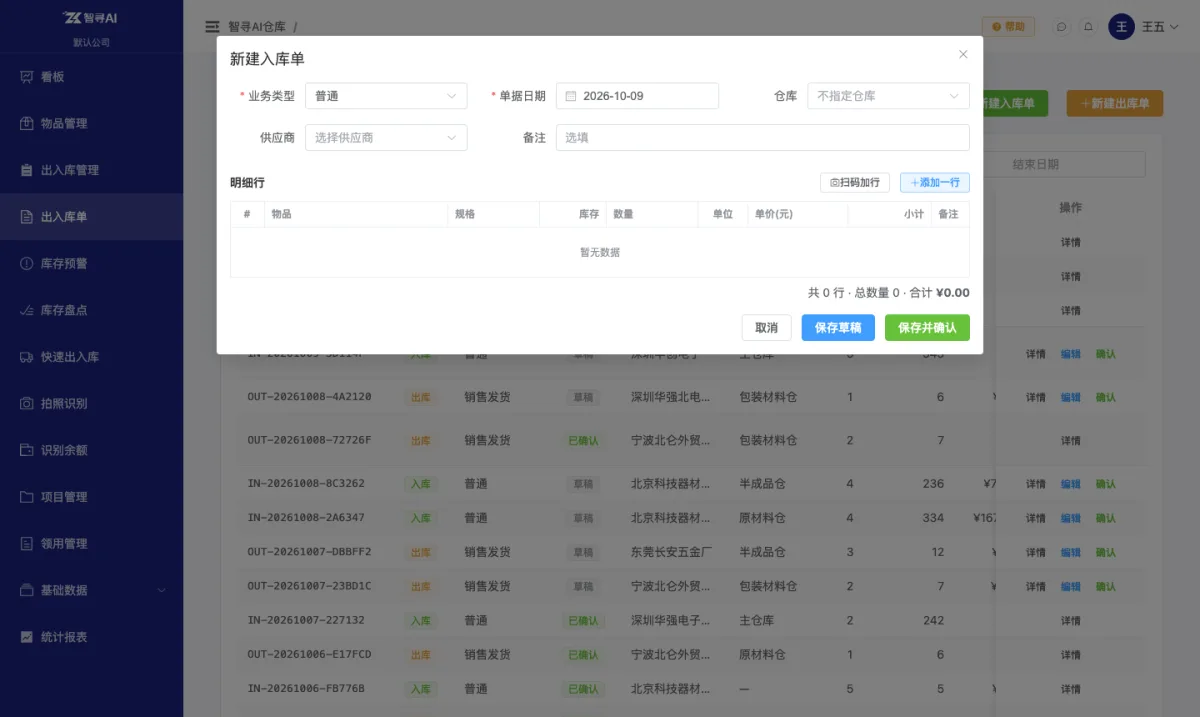
Task: Click the 统计报表 chart icon
Action: pyautogui.click(x=27, y=637)
